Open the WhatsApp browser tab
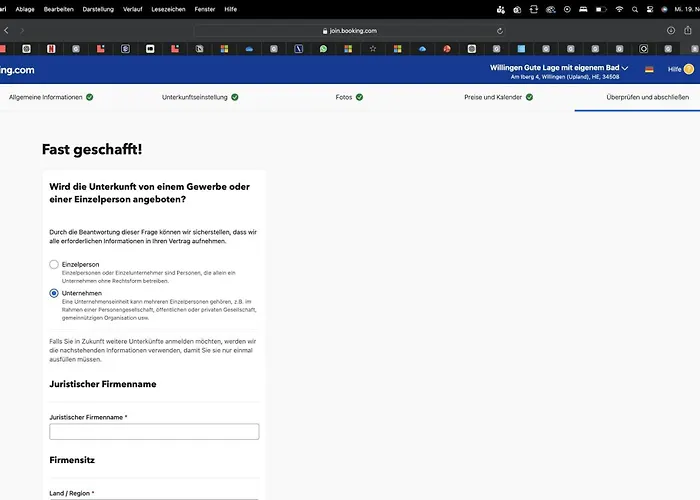 (323, 48)
